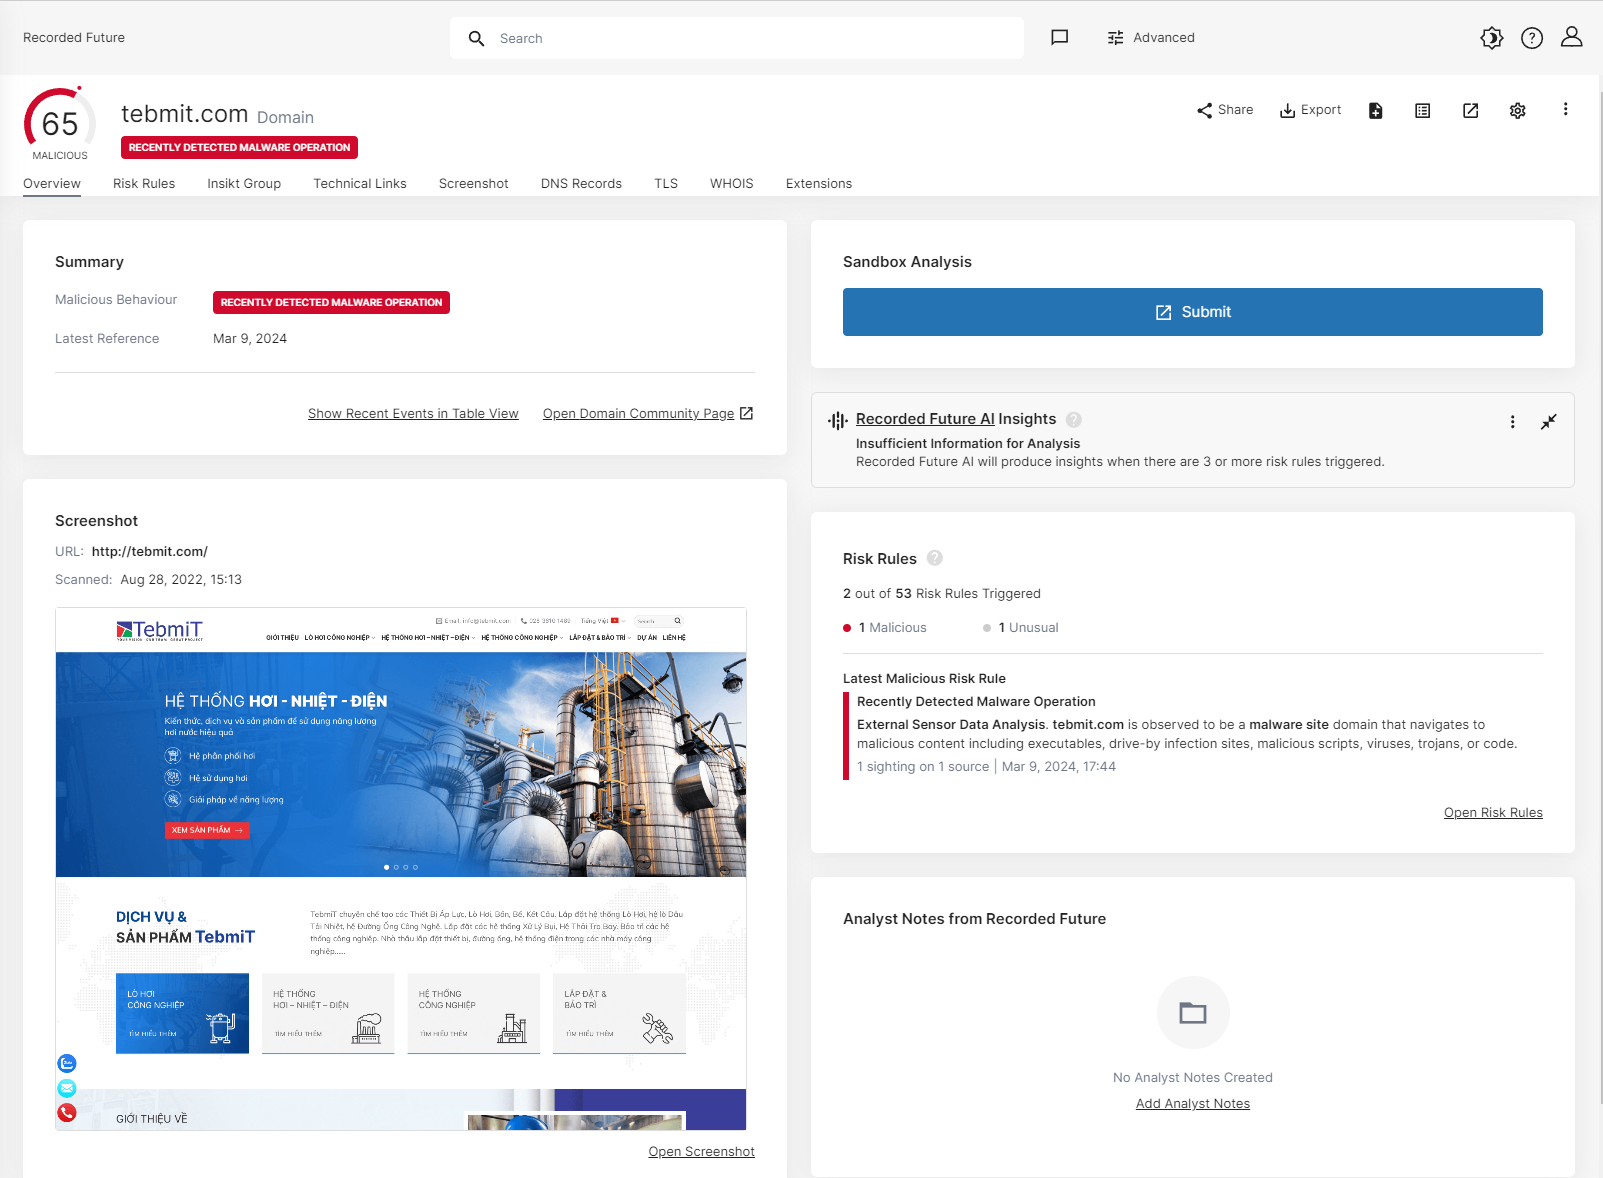Open the user account profile icon

[1571, 38]
